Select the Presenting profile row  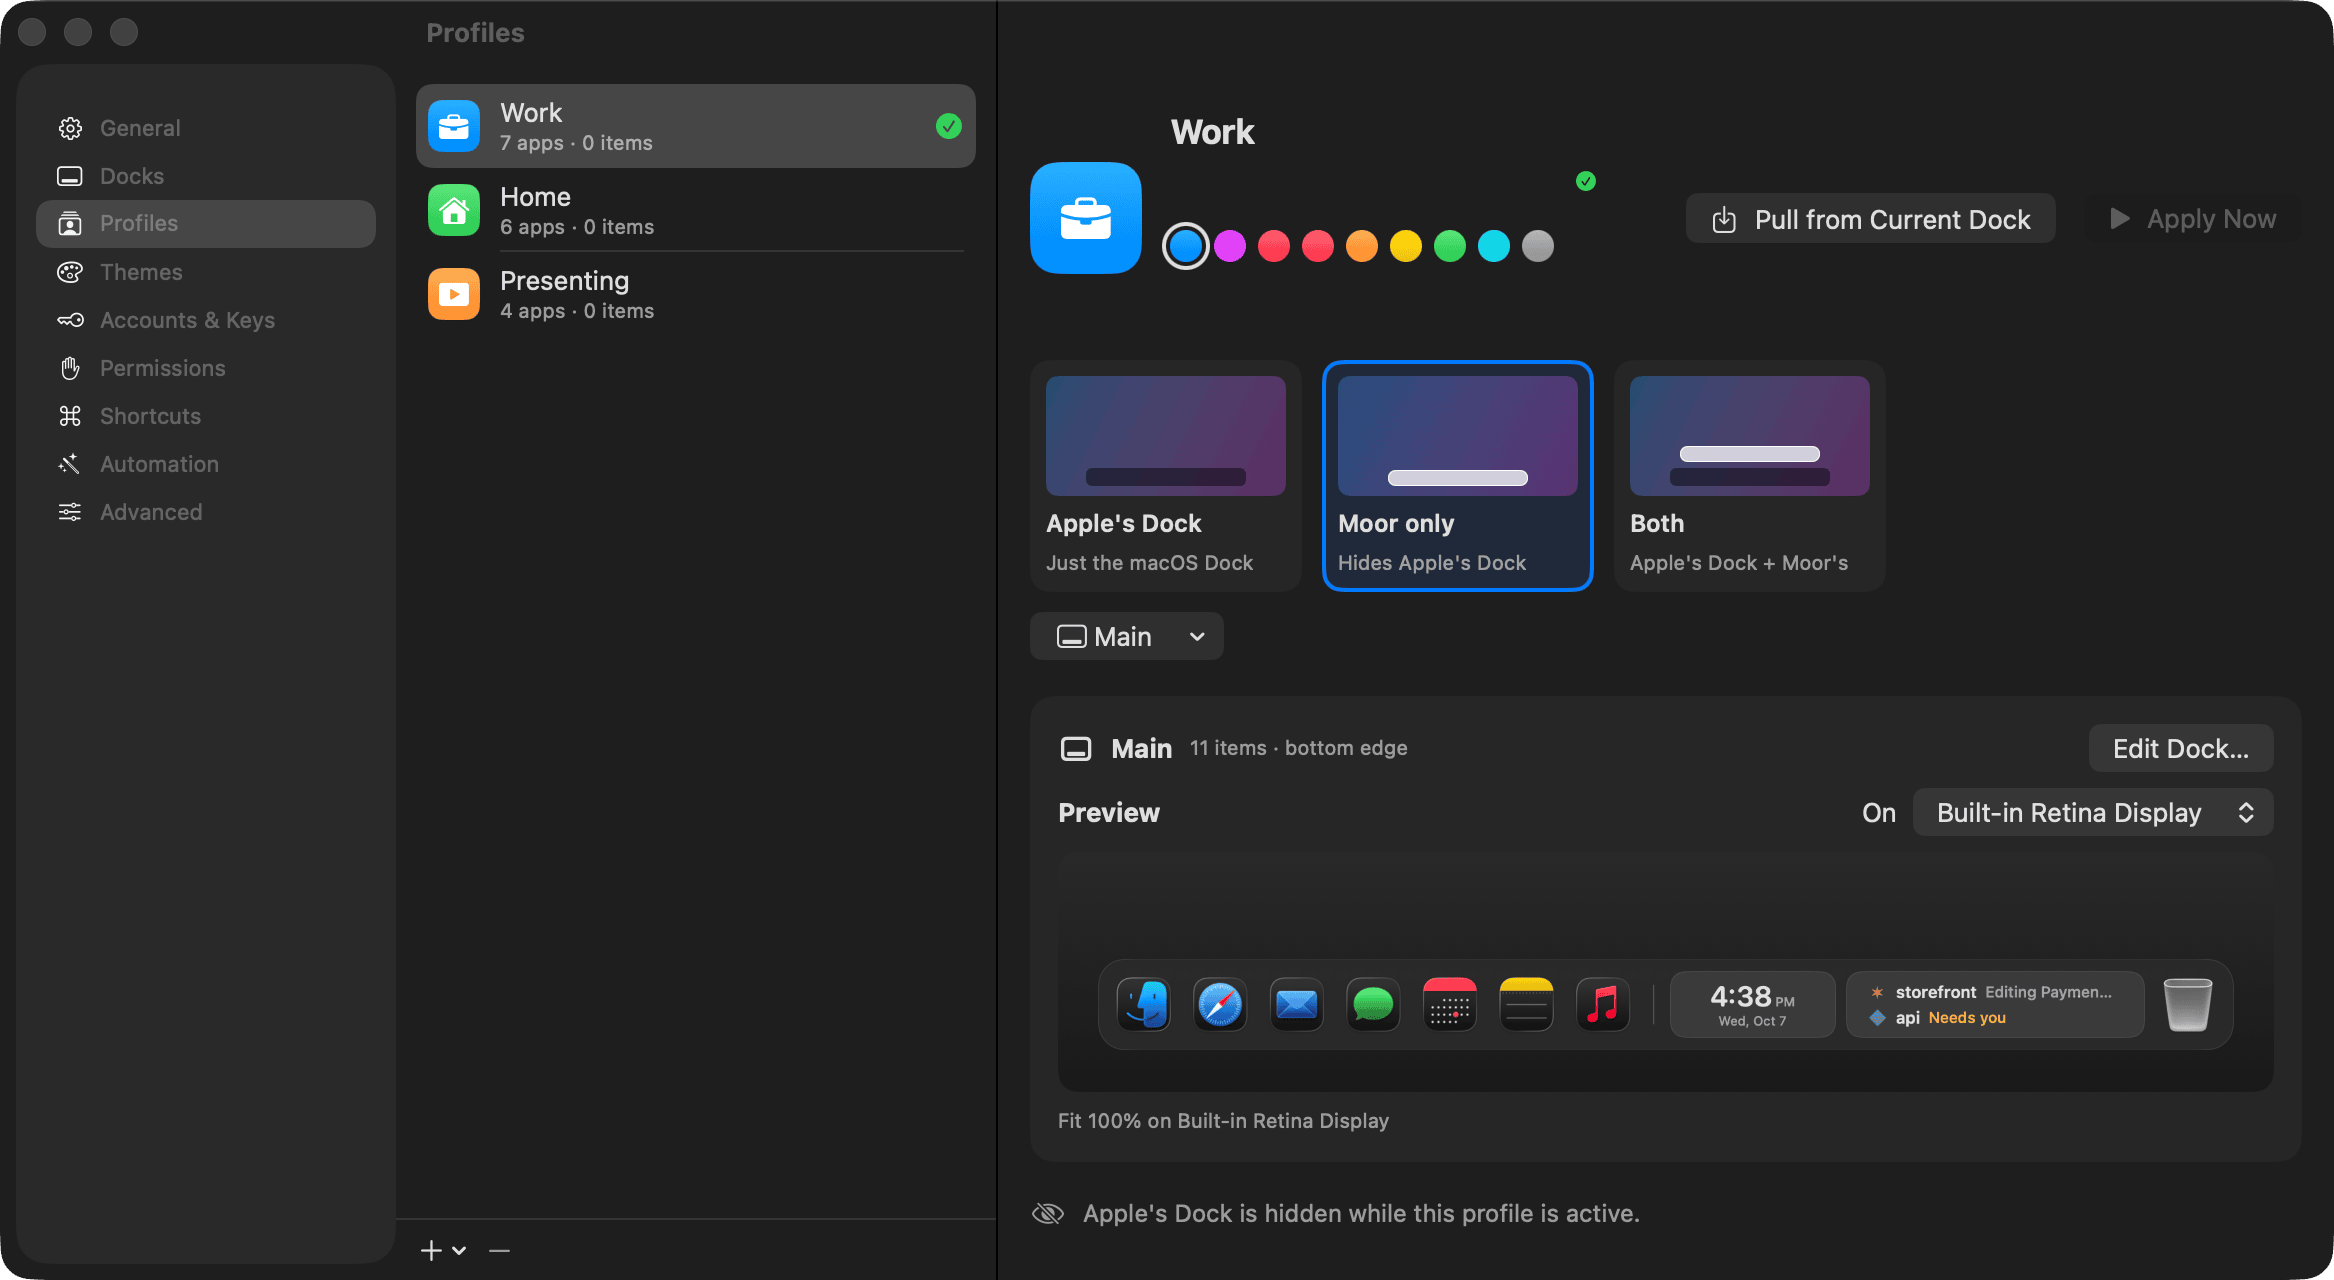tap(696, 294)
